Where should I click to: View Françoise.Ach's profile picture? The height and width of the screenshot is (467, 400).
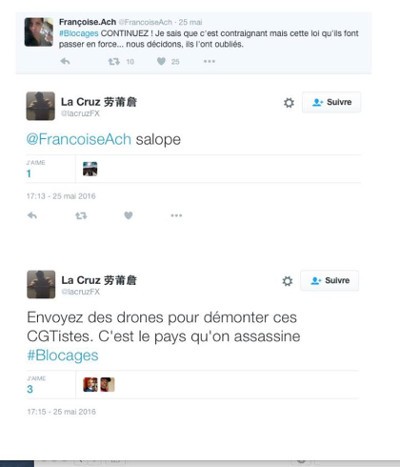39,32
